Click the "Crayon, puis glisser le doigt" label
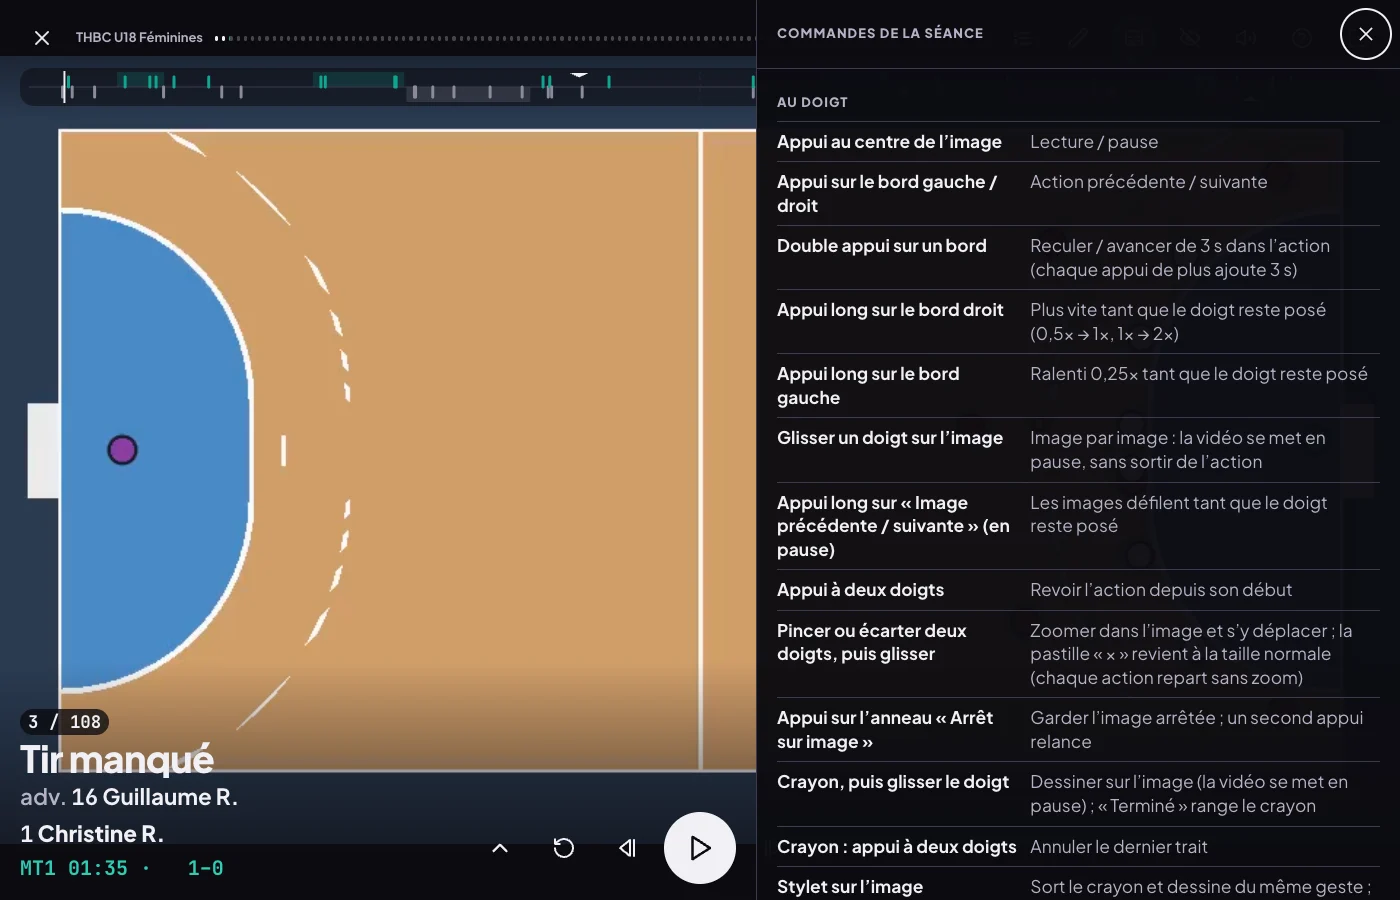1400x900 pixels. (893, 782)
